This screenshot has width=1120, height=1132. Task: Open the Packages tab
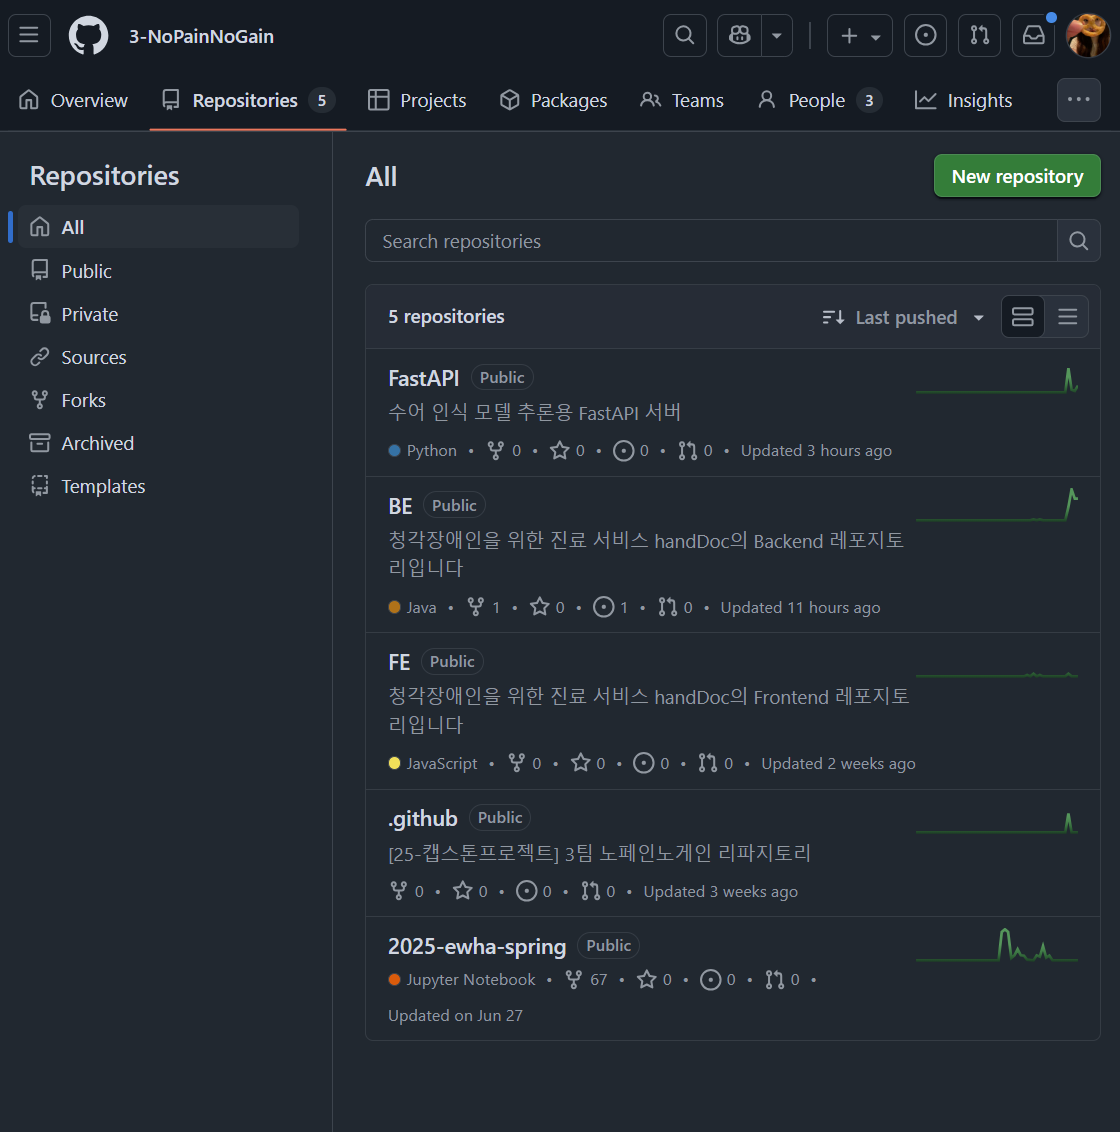click(x=553, y=100)
